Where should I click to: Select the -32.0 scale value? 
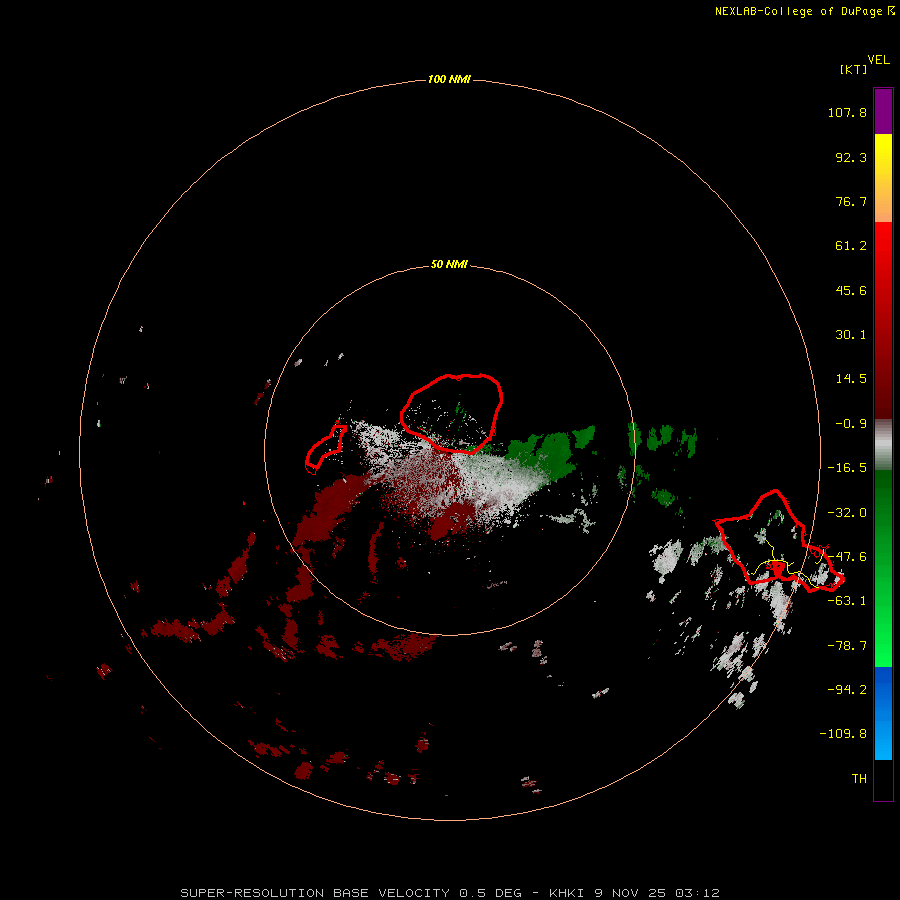[847, 513]
